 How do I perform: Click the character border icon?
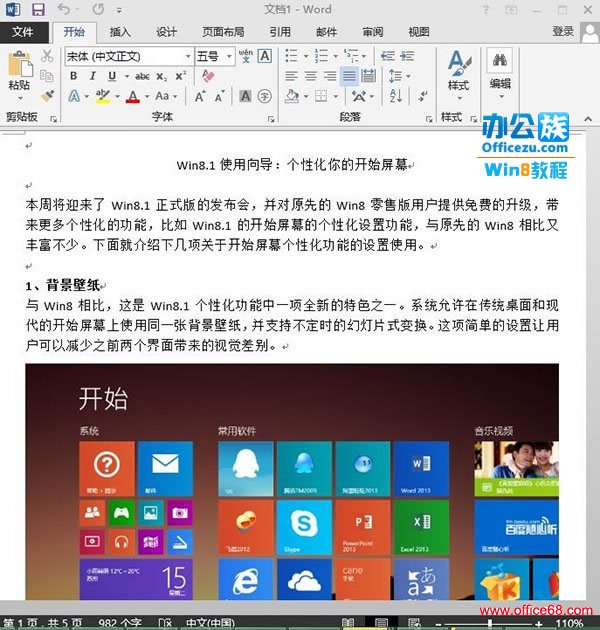click(264, 56)
